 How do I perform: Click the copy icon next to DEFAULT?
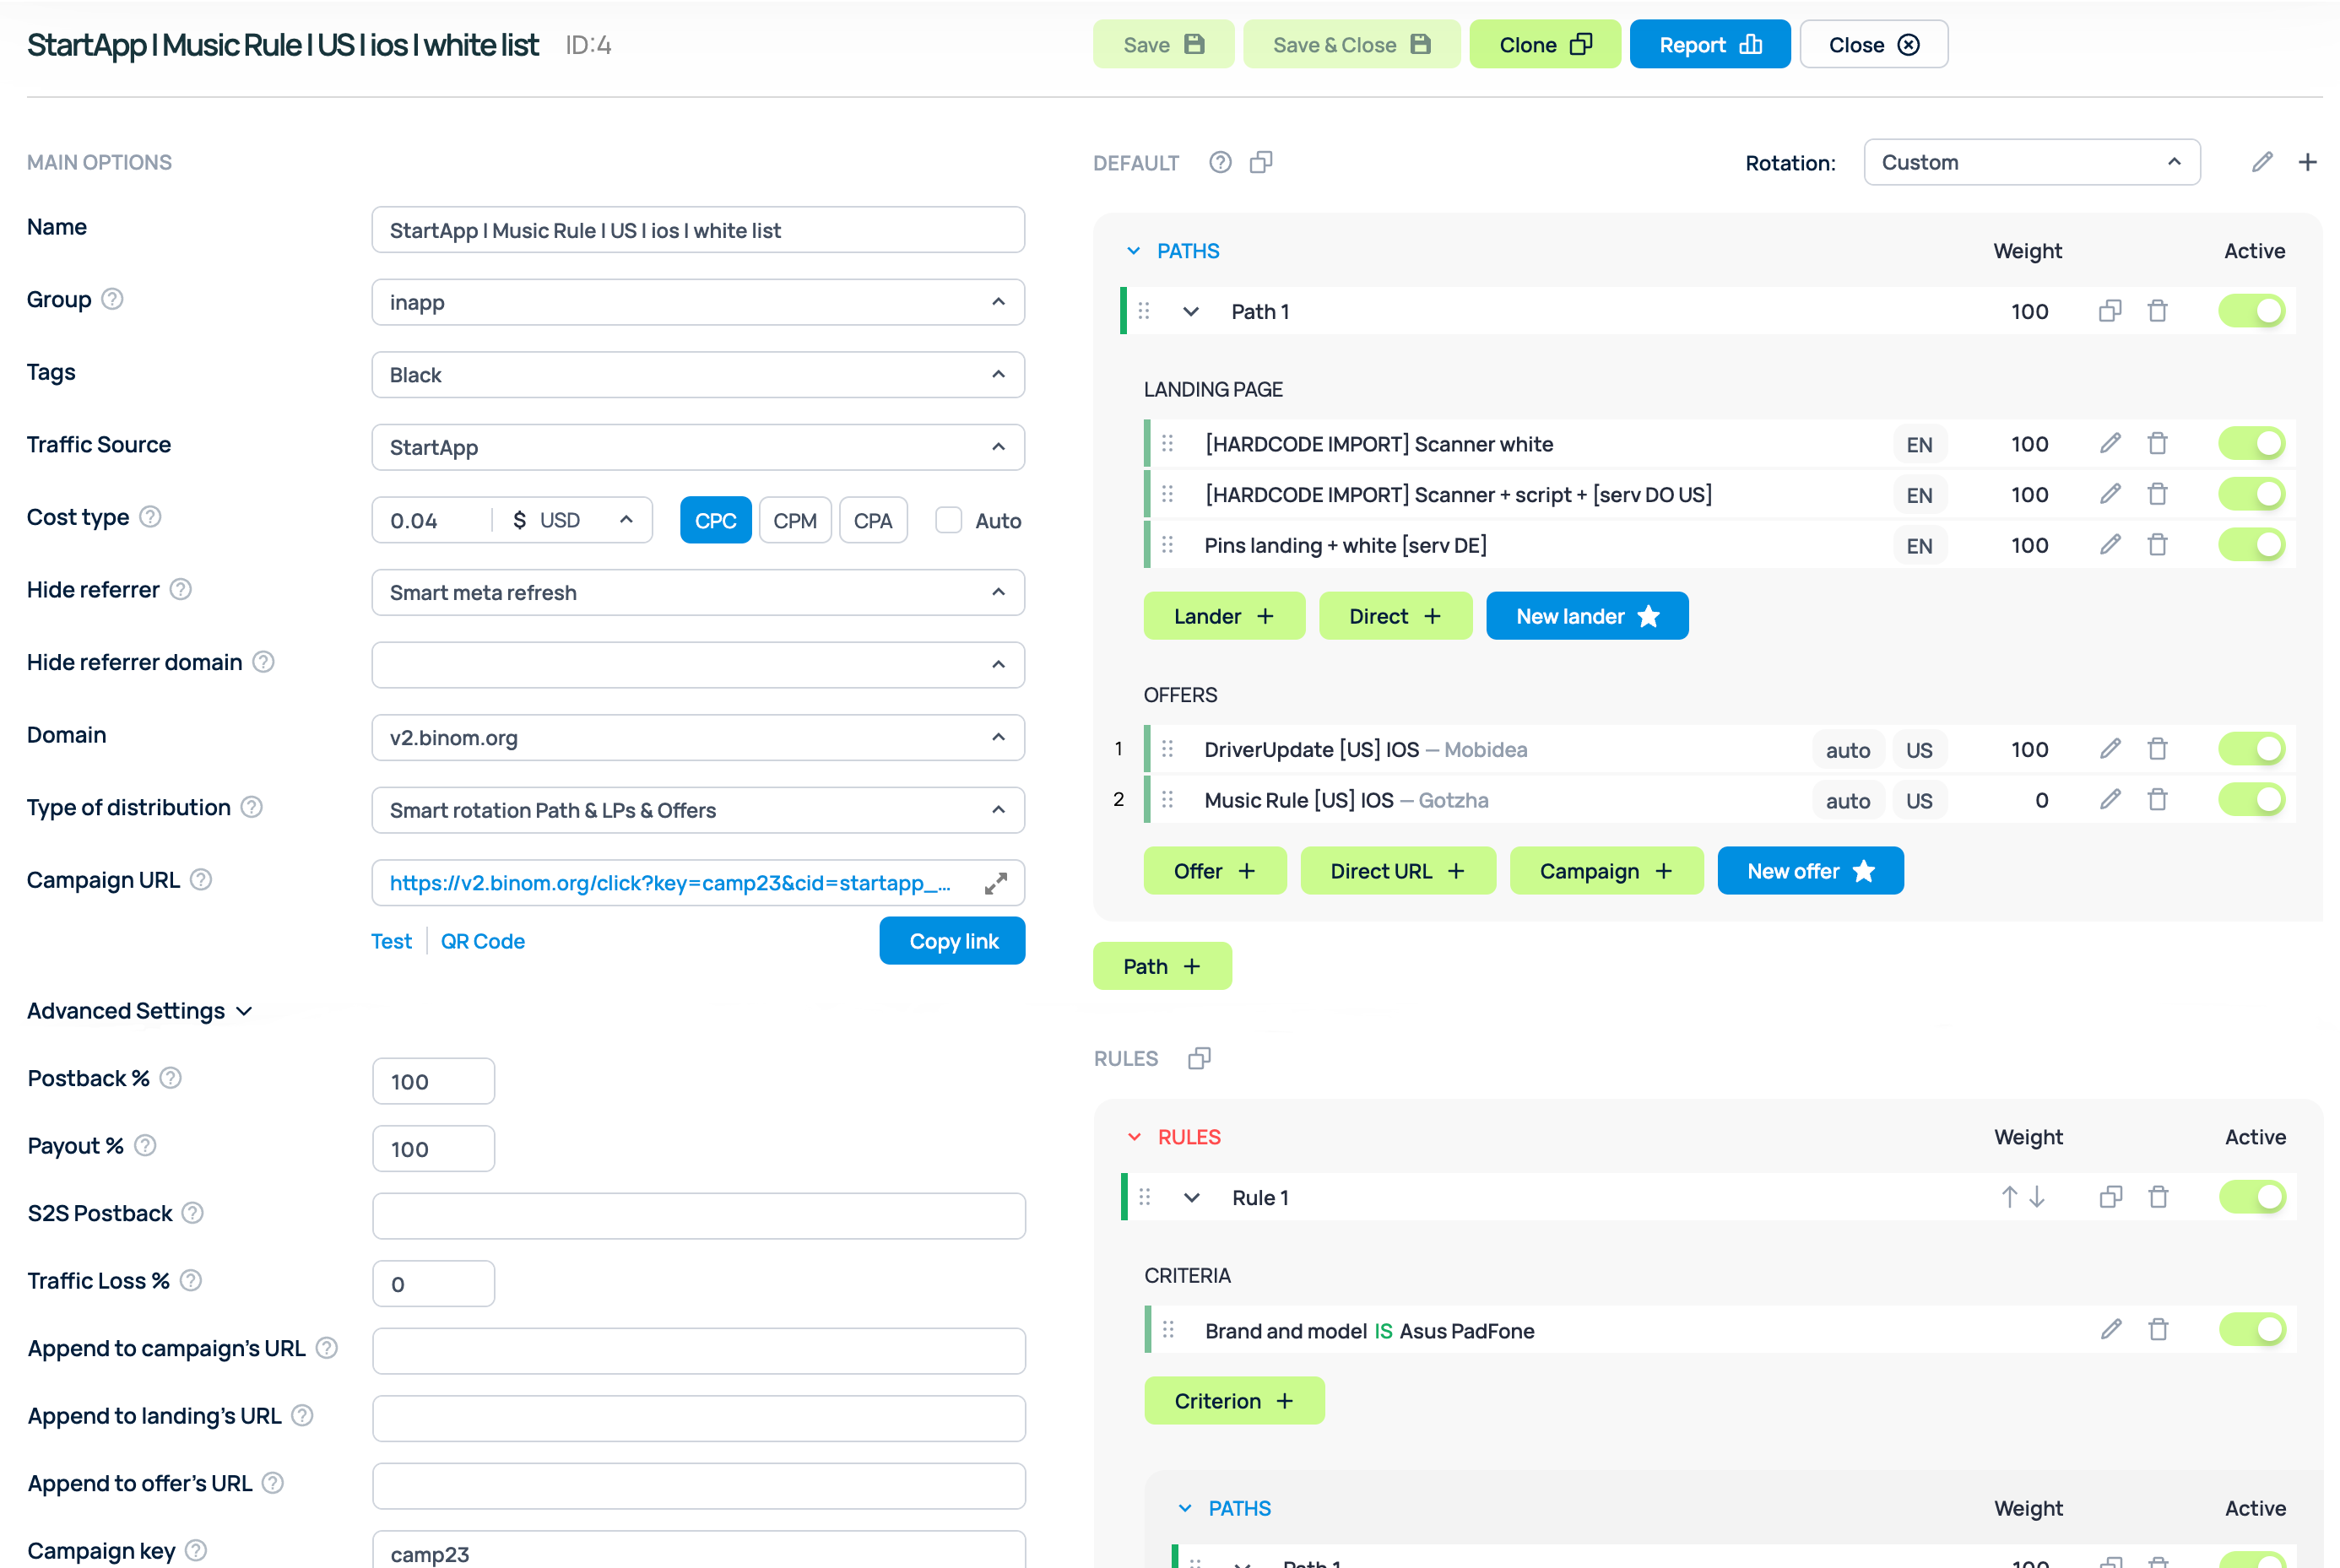tap(1261, 162)
